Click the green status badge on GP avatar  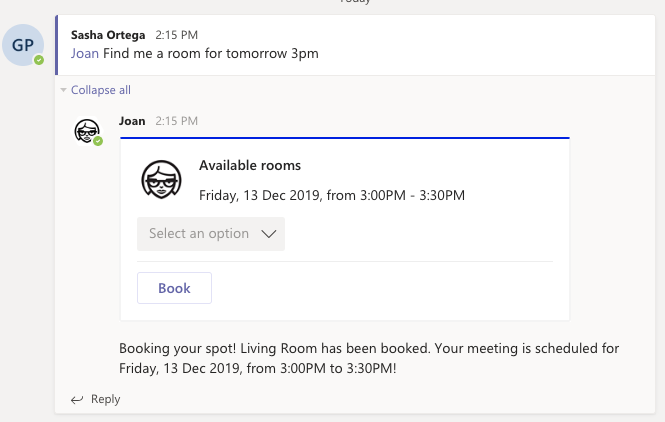(39, 60)
